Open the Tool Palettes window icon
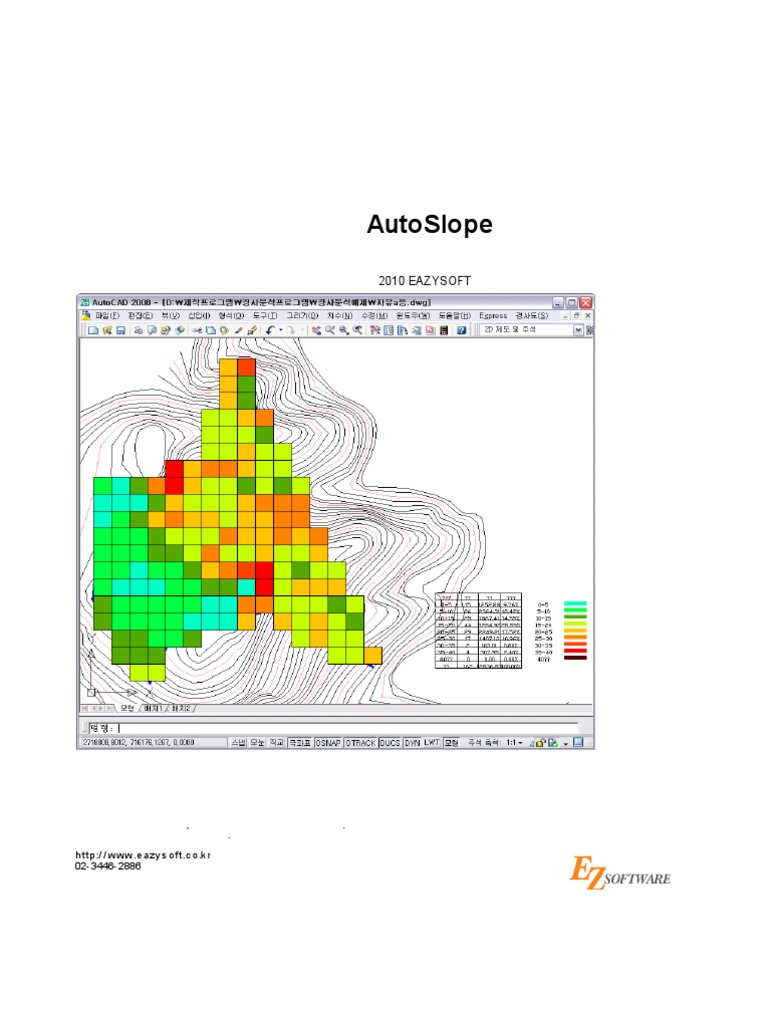 pos(402,330)
